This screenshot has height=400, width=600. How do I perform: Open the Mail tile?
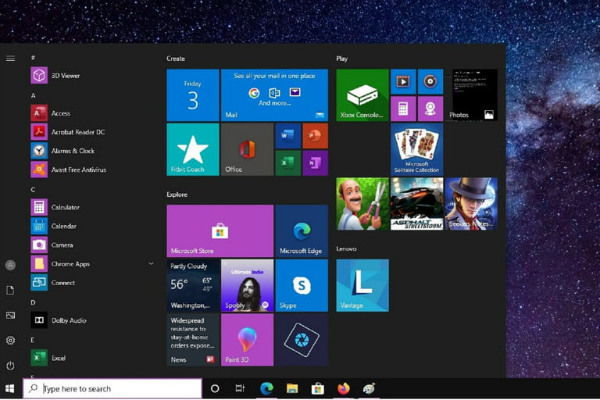[274, 95]
